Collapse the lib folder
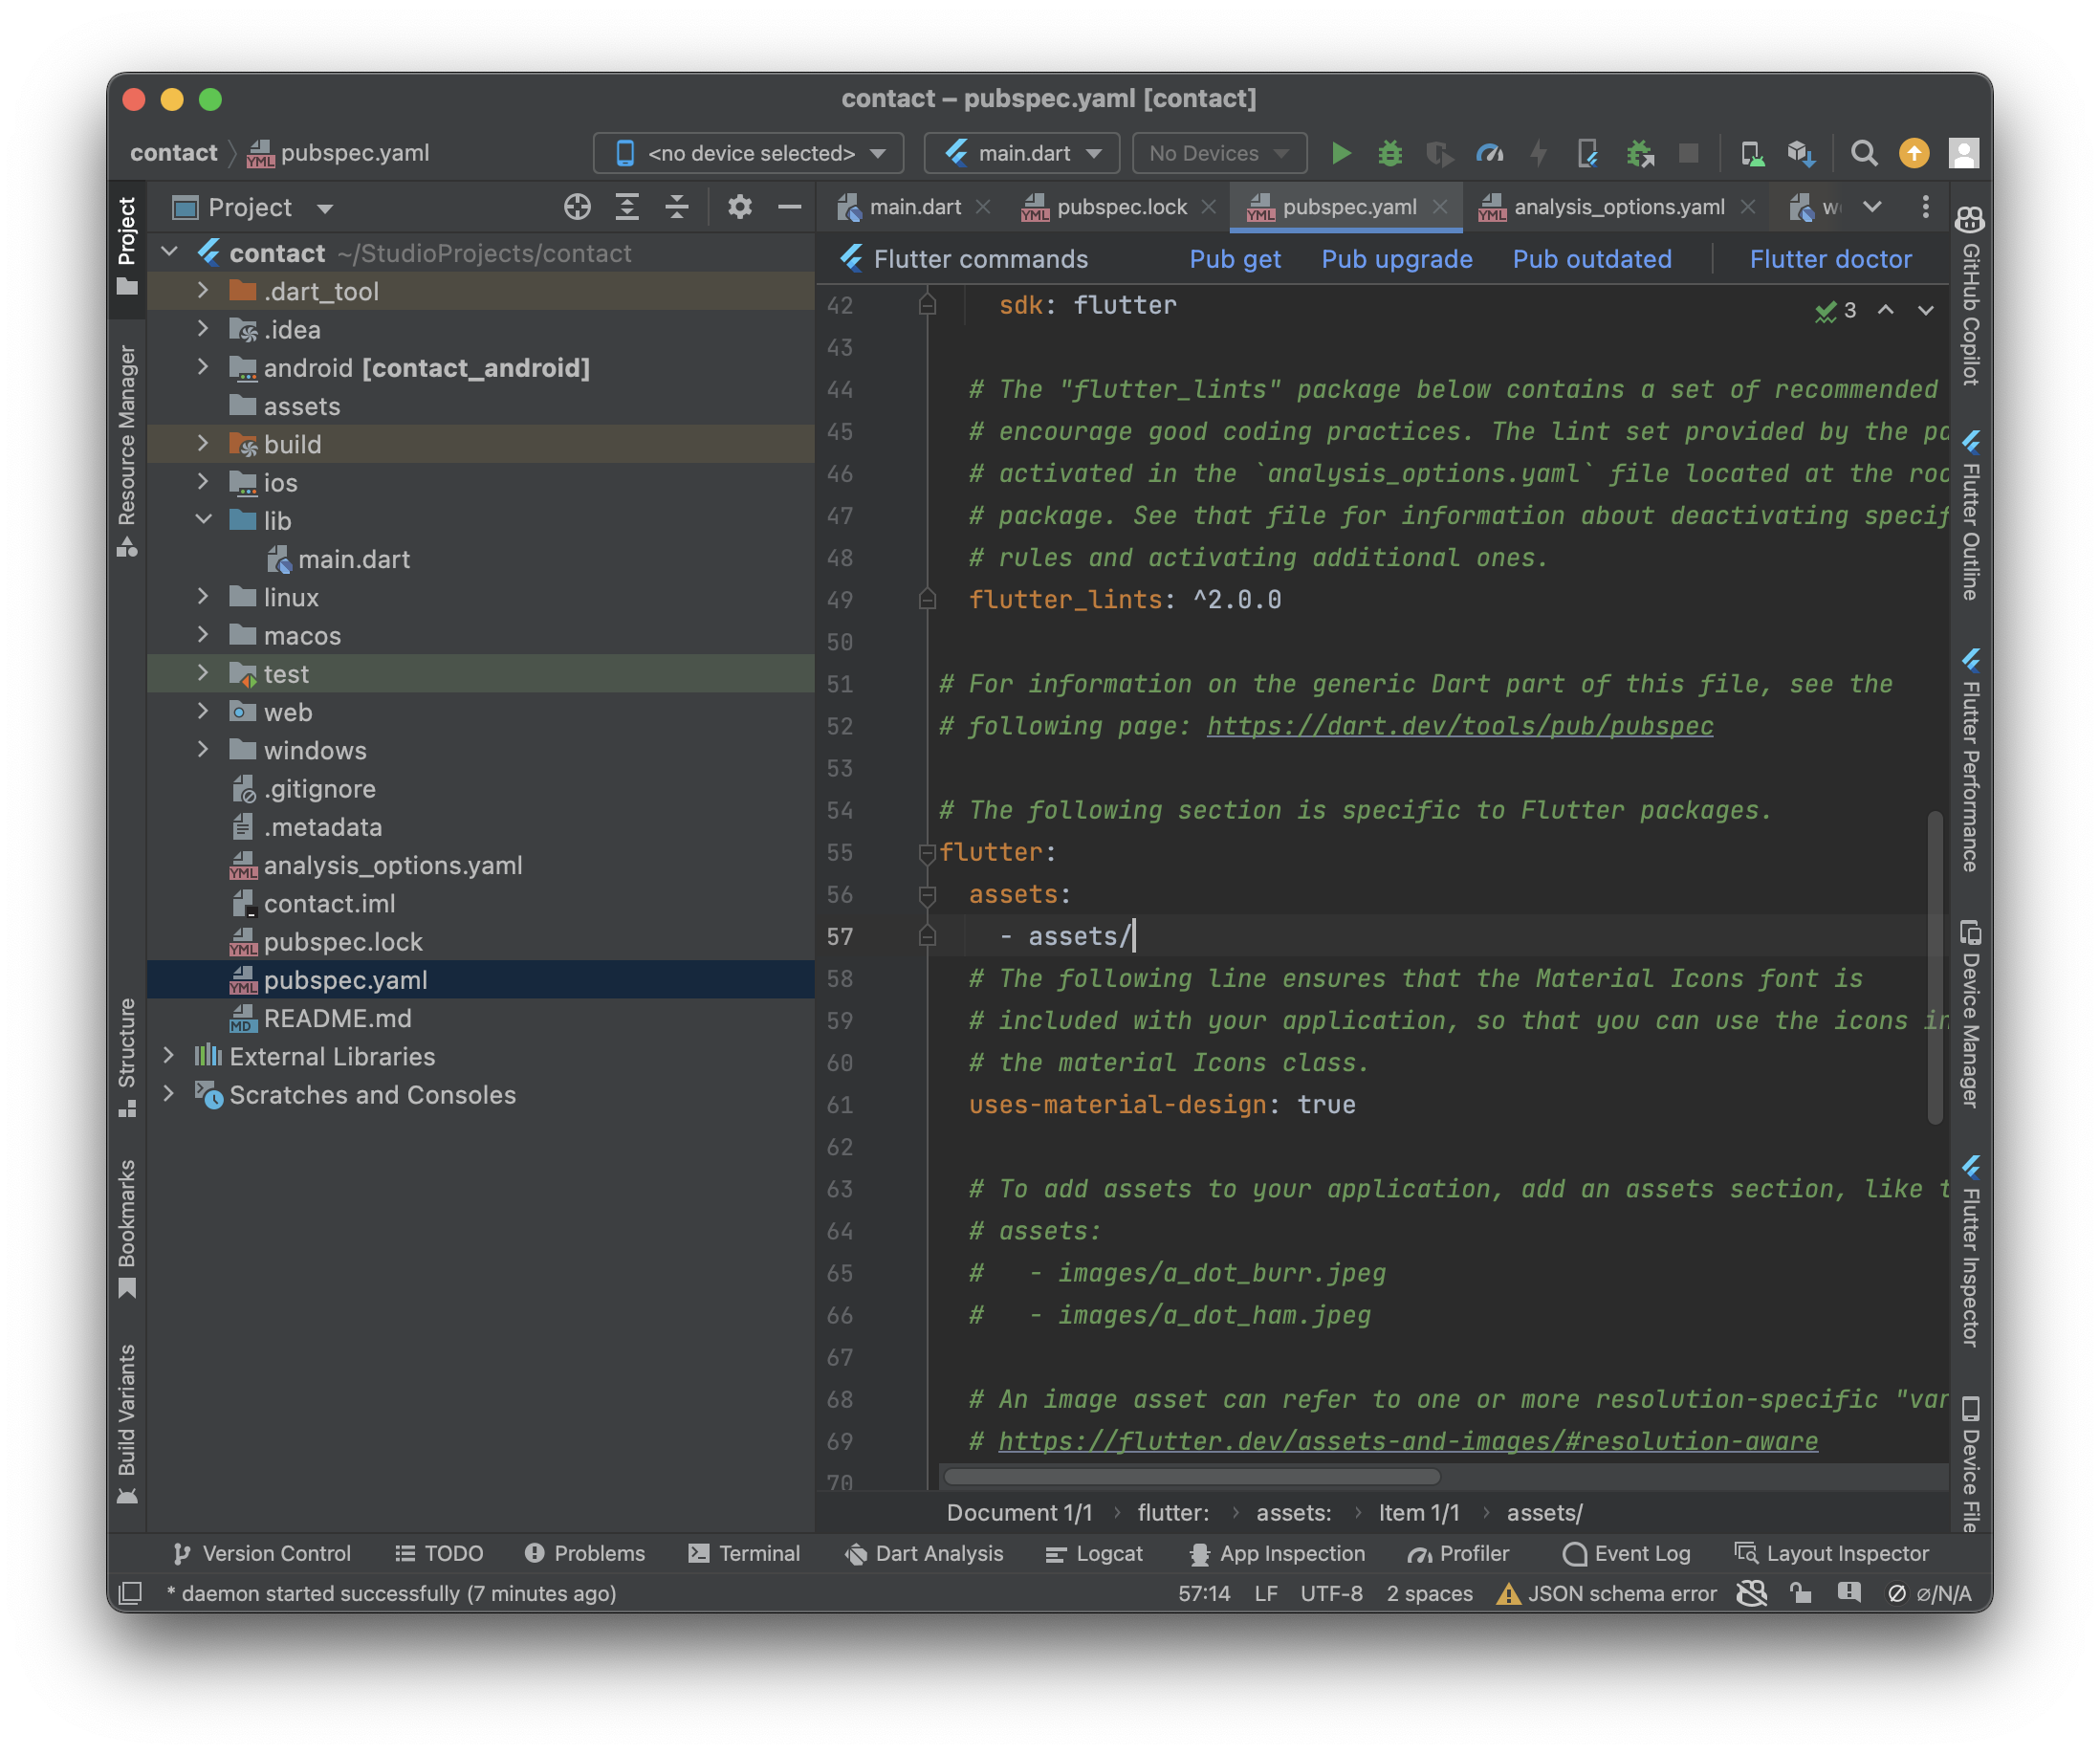The height and width of the screenshot is (1754, 2100). click(203, 520)
